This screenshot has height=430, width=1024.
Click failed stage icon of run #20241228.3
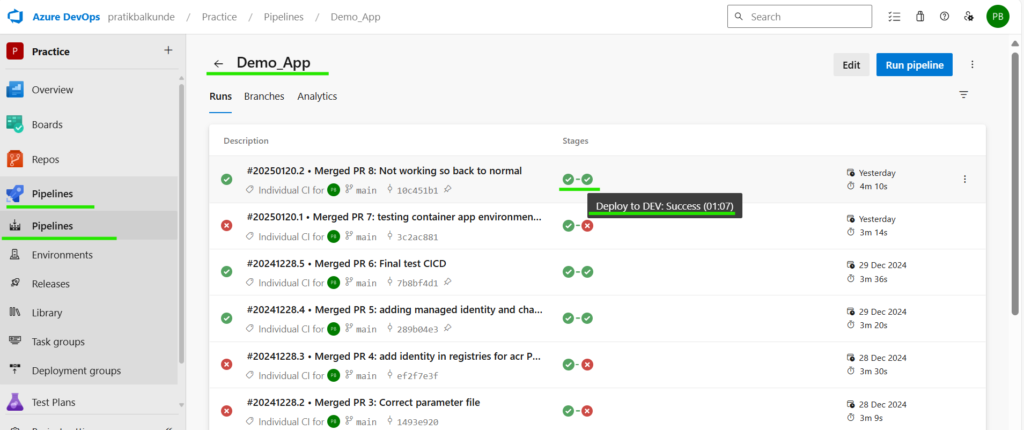coord(587,365)
